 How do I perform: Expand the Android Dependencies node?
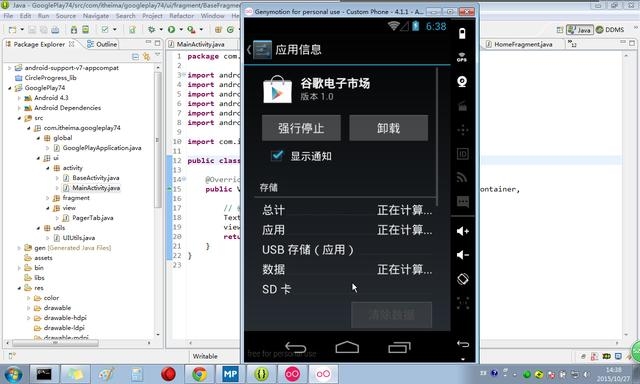click(x=19, y=108)
